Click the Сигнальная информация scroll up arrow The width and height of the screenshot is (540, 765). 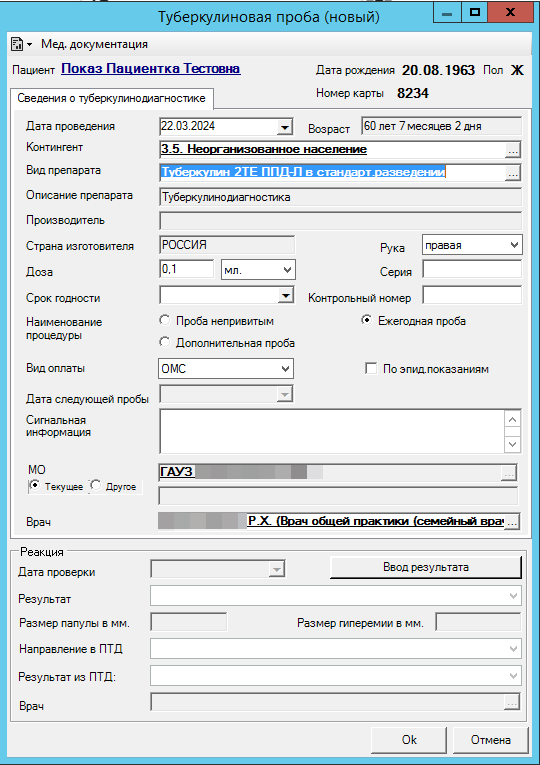[513, 419]
